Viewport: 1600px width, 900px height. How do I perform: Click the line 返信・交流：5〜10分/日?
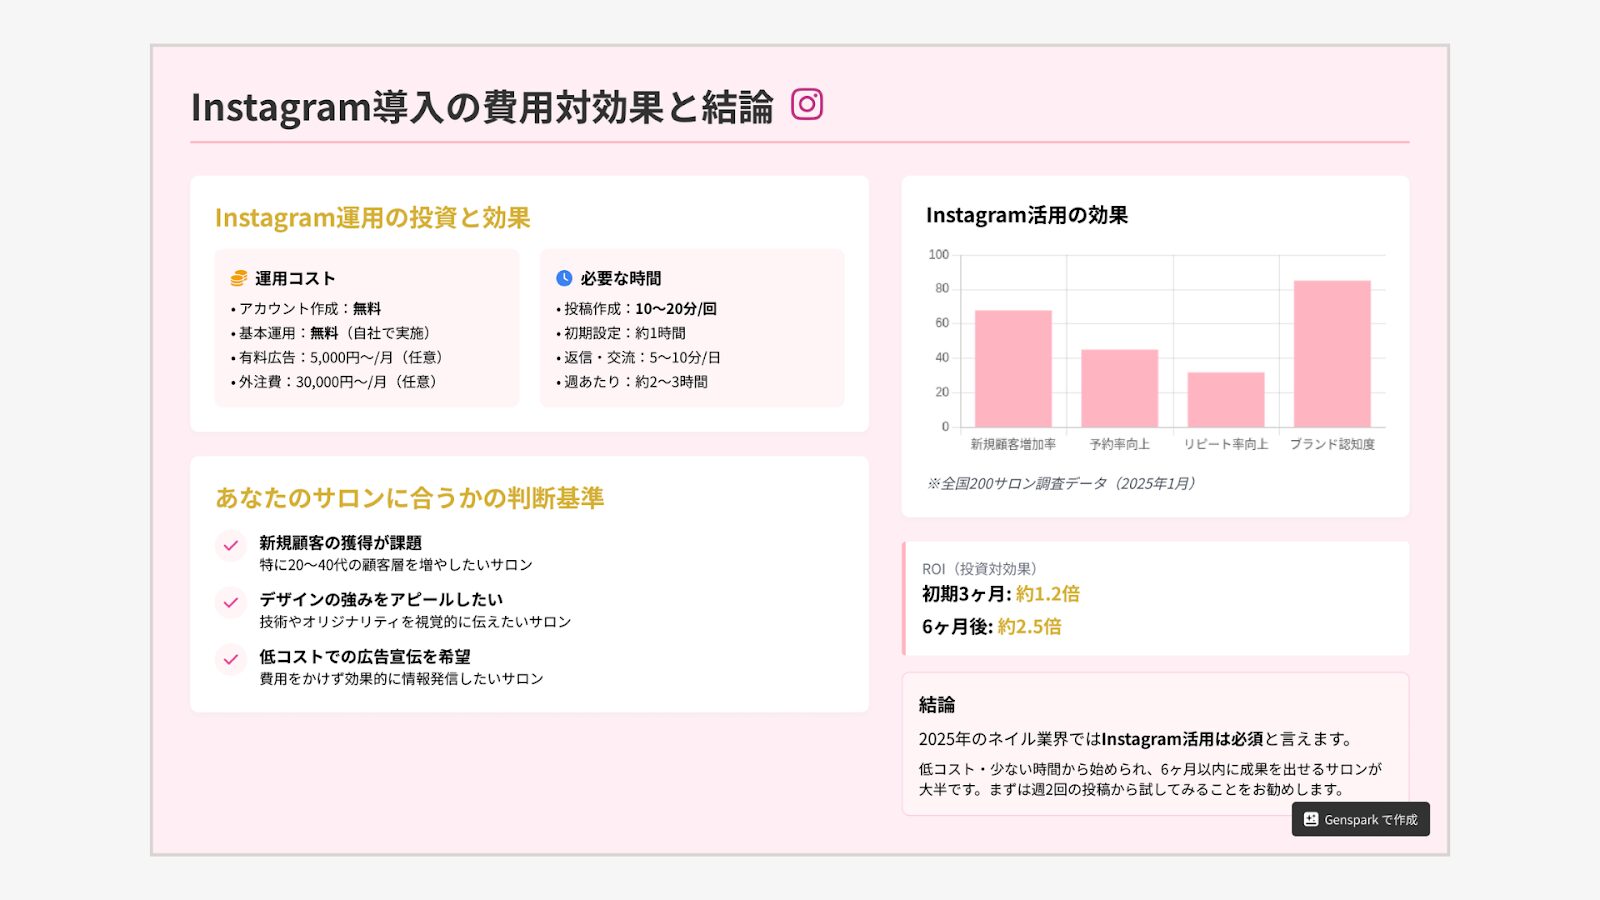(x=639, y=357)
